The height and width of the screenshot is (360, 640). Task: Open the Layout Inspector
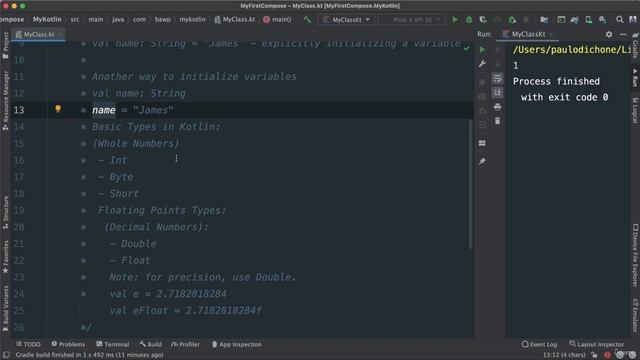click(596, 344)
